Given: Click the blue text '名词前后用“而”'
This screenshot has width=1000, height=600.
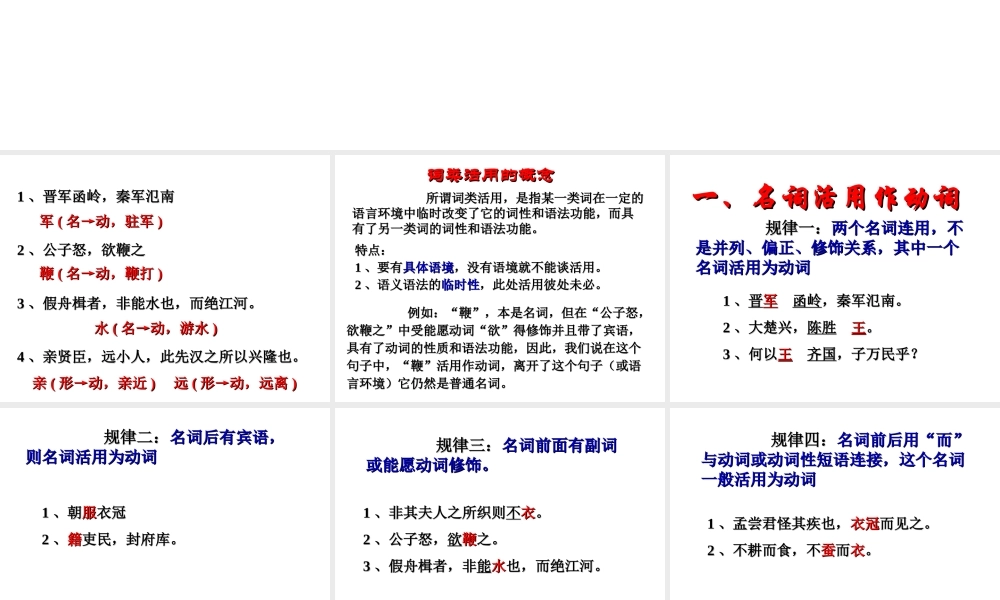Looking at the screenshot, I should point(900,440).
